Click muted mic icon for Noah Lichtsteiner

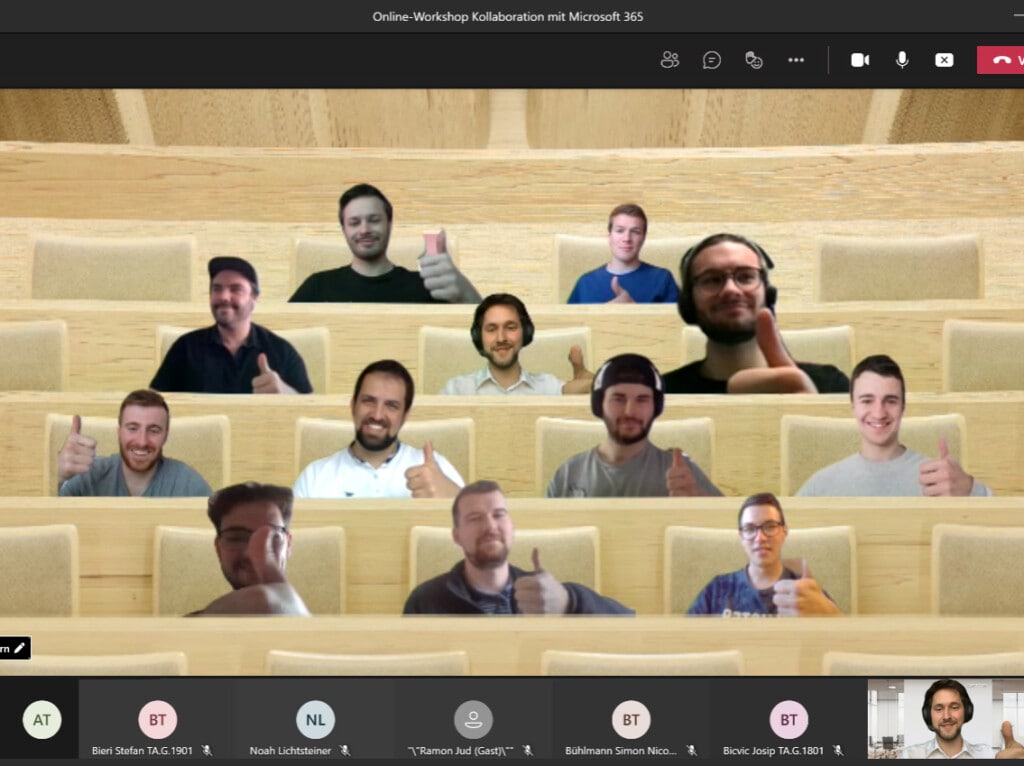(x=345, y=751)
